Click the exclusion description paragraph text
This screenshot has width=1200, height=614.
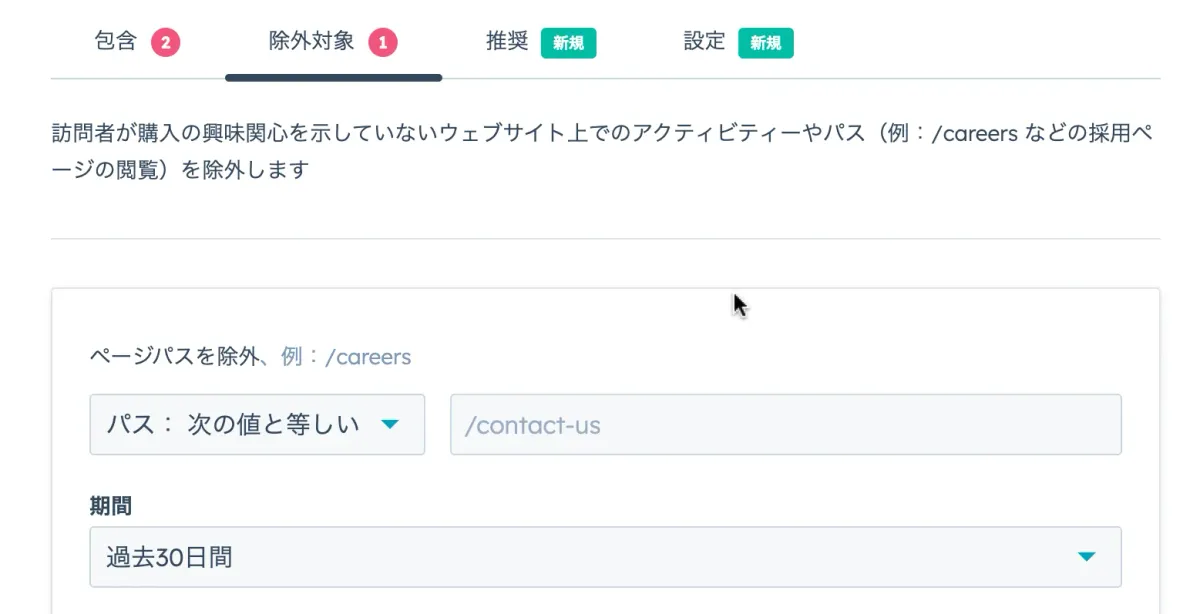point(600,133)
